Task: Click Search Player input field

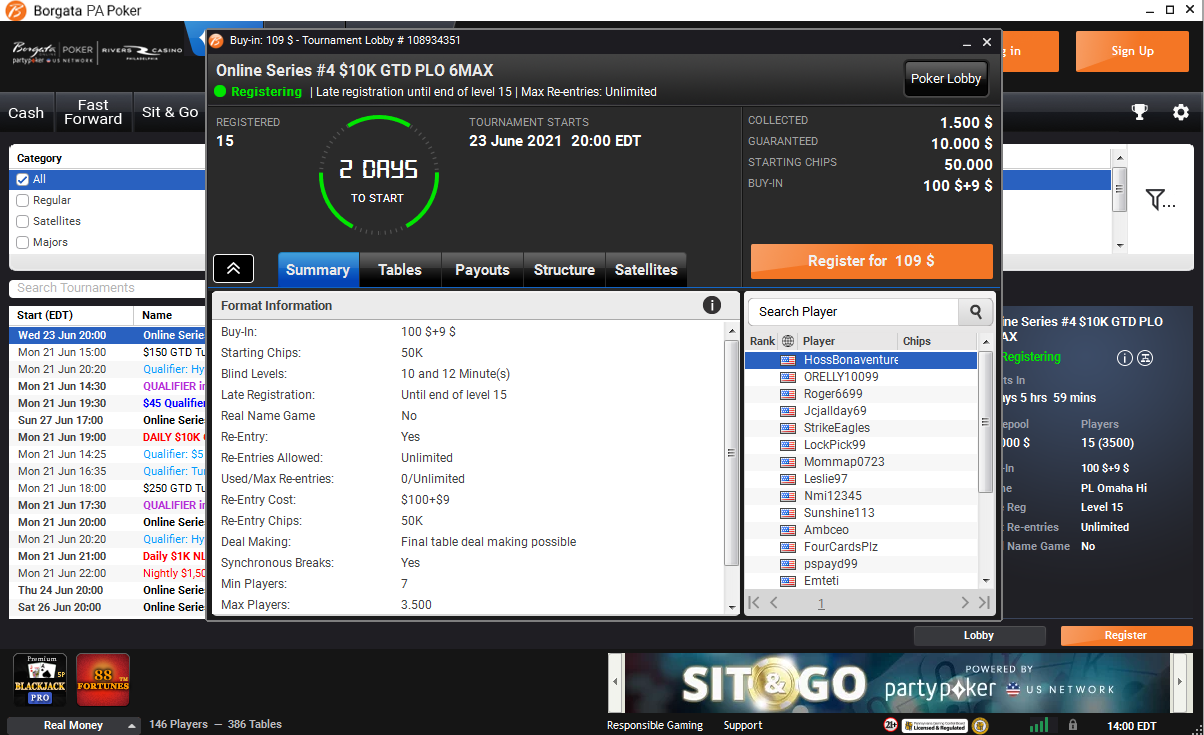Action: click(x=853, y=312)
